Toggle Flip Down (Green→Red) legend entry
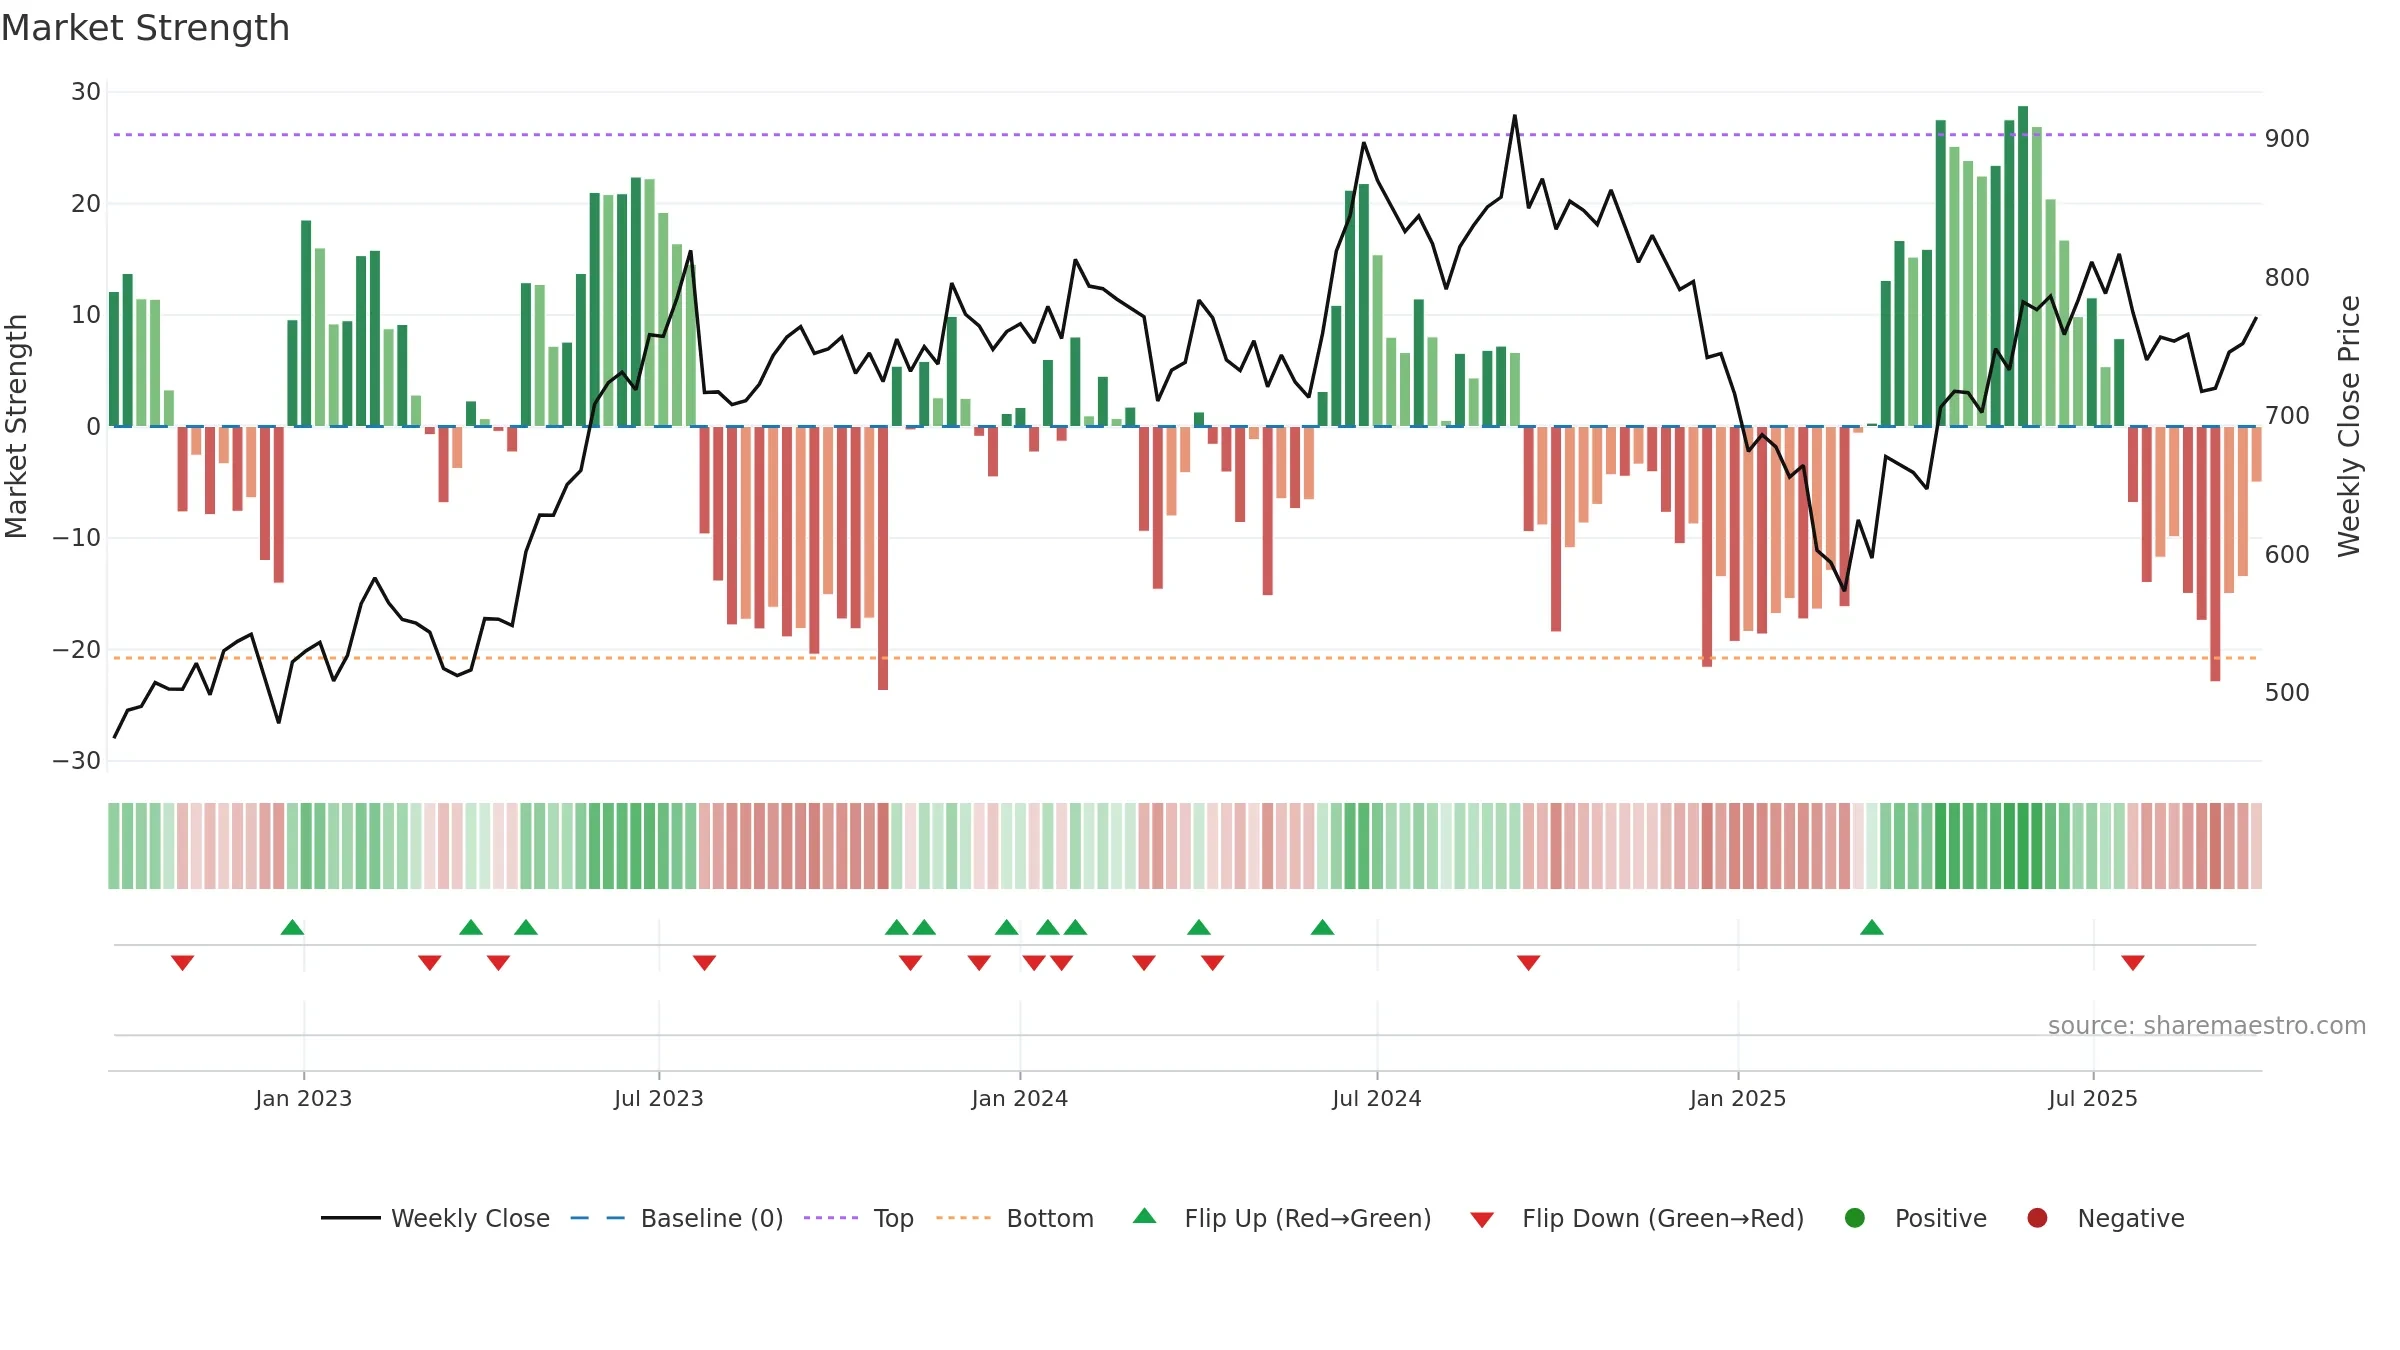This screenshot has height=1350, width=2400. 1637,1218
